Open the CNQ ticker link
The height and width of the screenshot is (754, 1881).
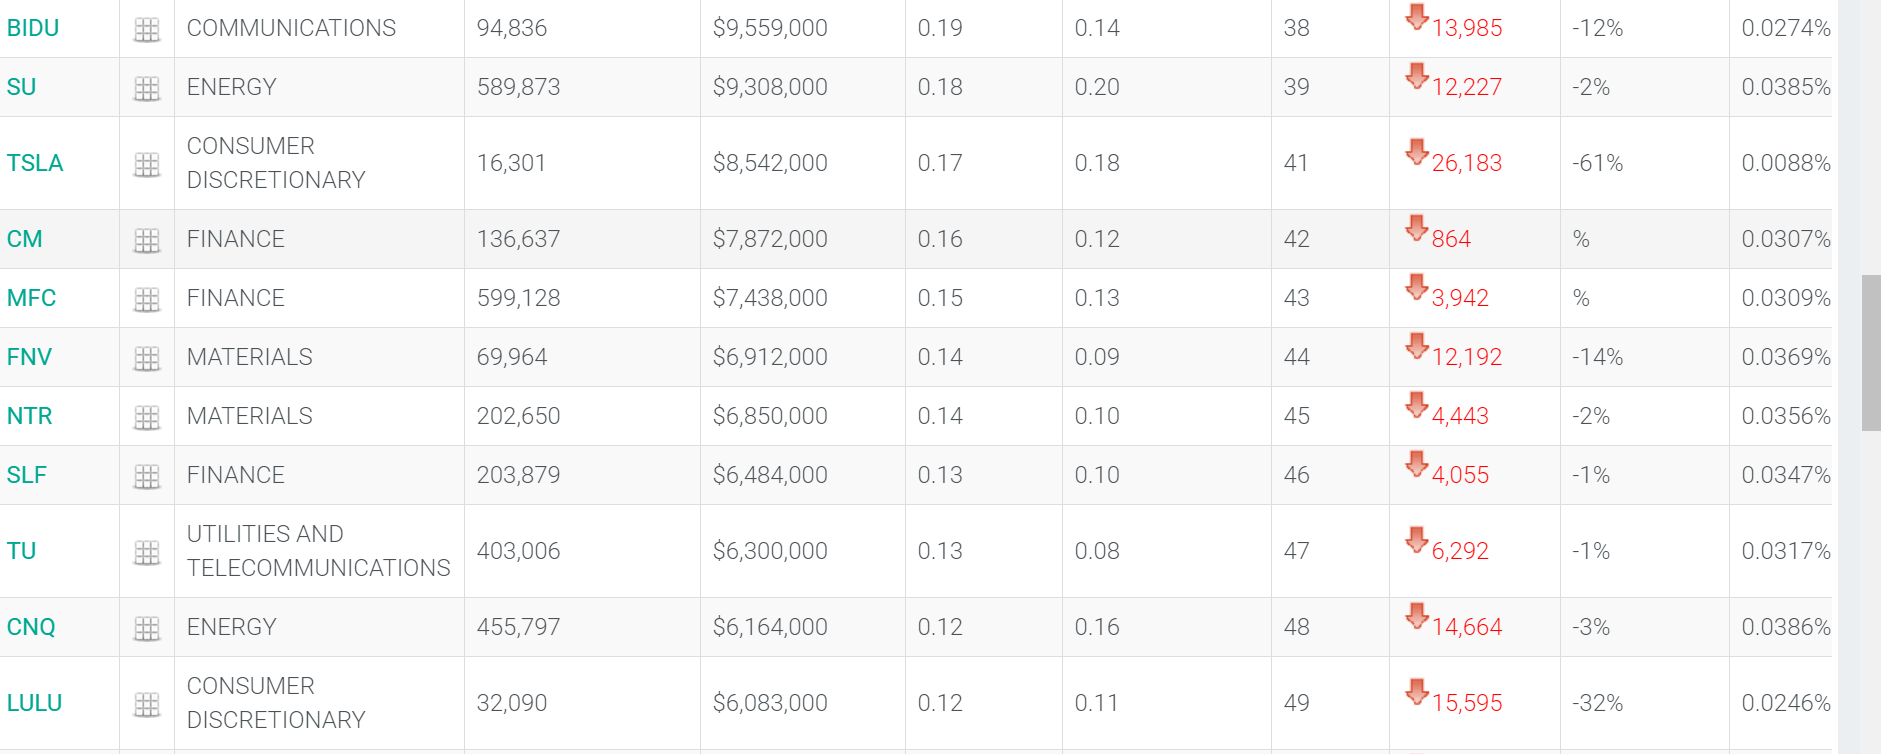tap(31, 627)
